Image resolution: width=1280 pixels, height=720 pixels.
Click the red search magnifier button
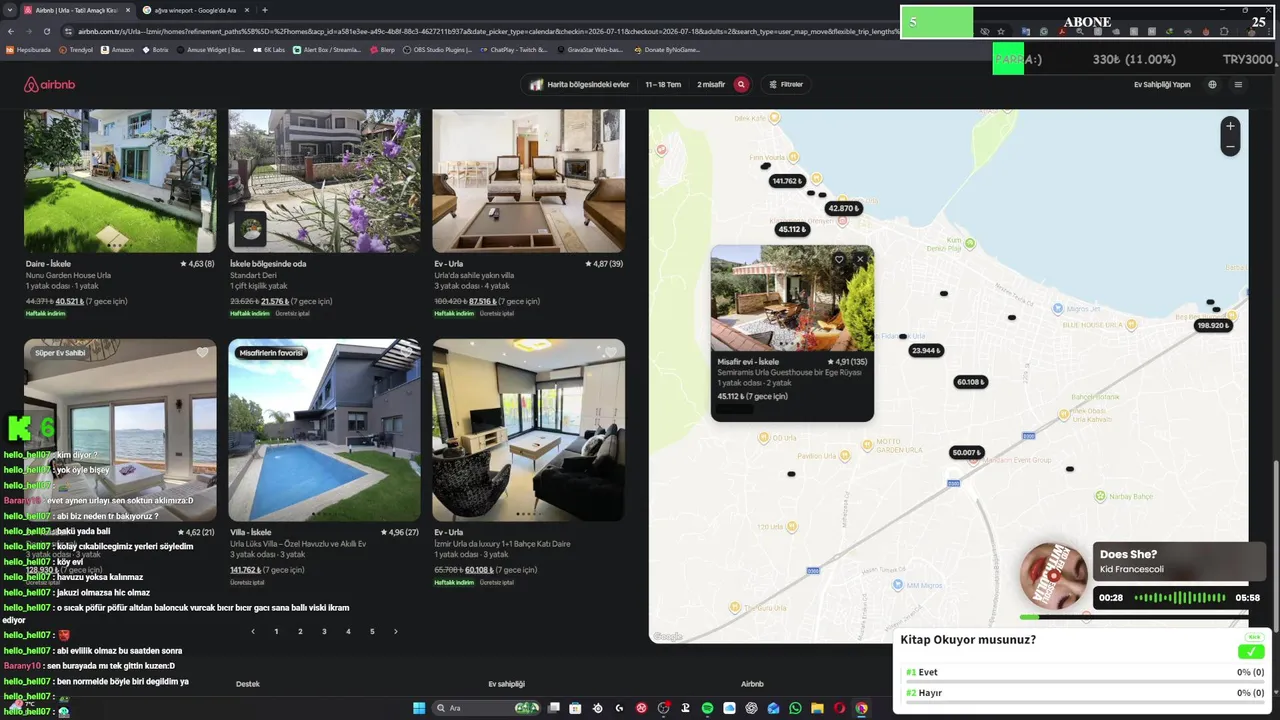coord(741,85)
